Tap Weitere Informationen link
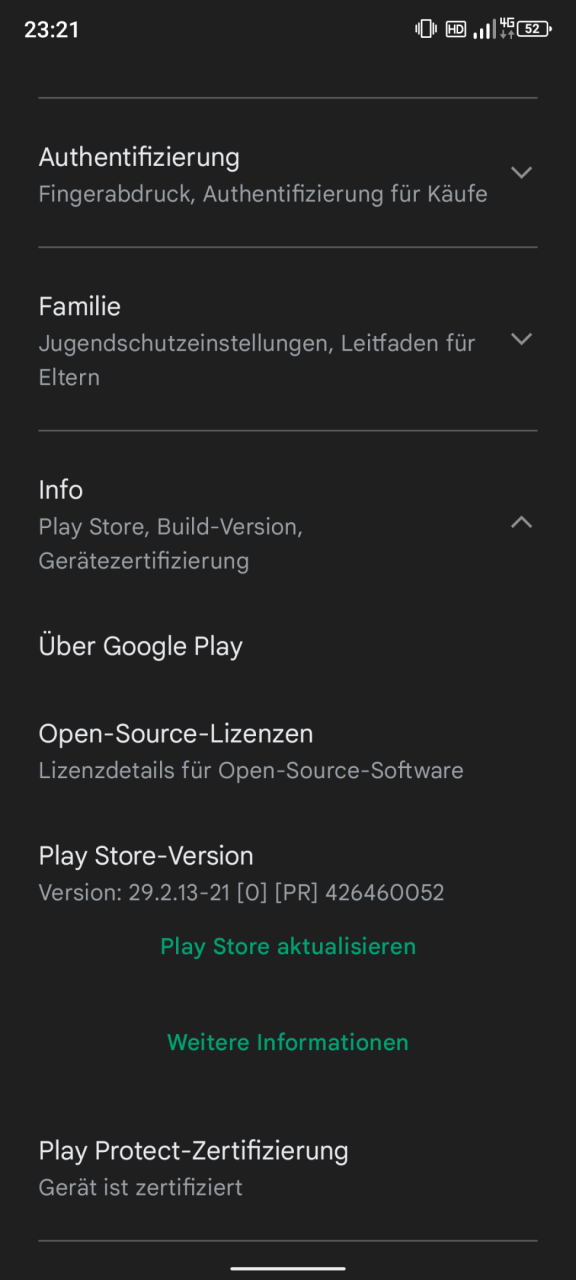 (288, 1042)
